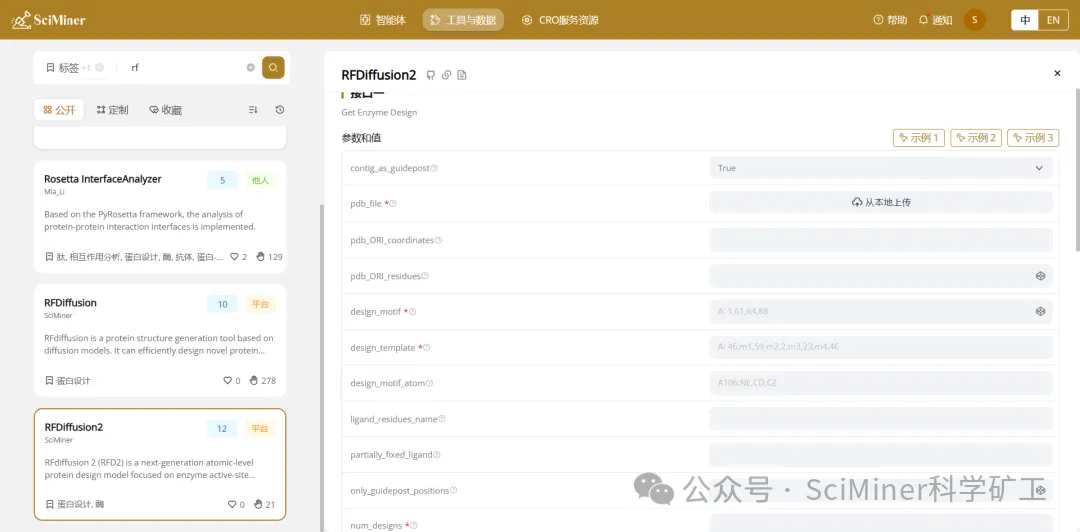Click cube icon in design_motif field
1080x532 pixels.
[1040, 311]
